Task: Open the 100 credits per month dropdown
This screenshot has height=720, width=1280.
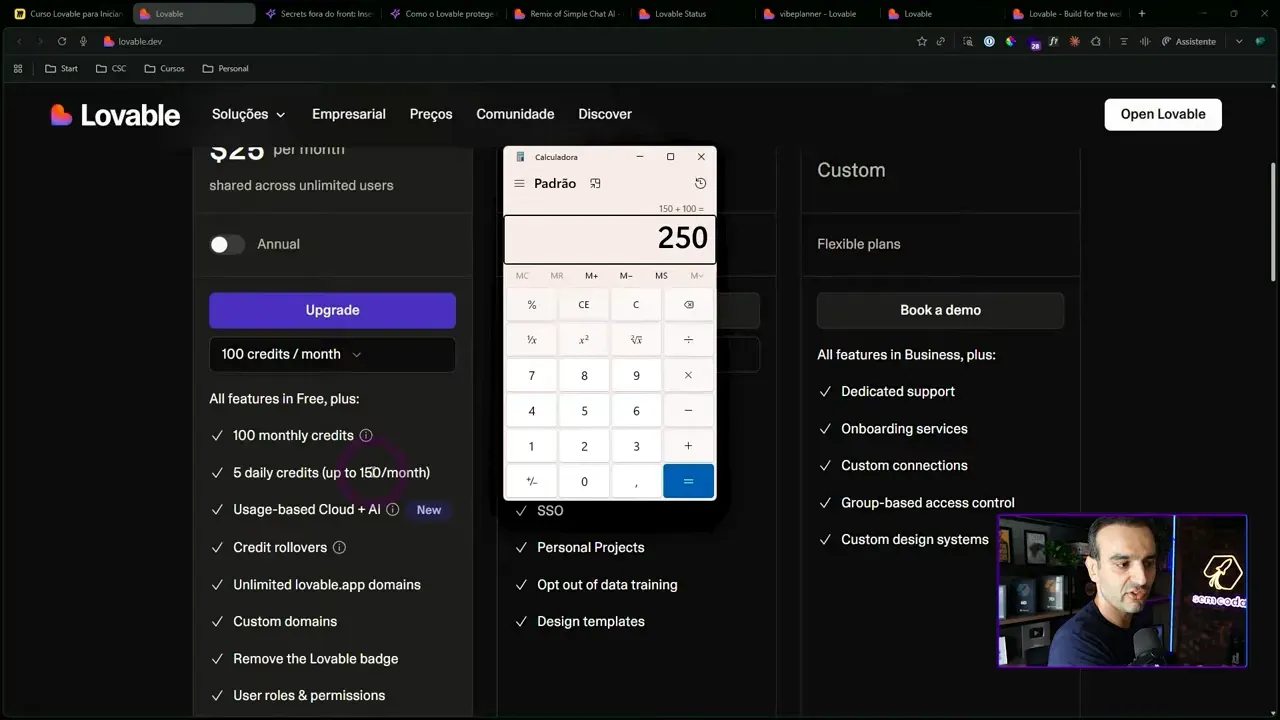Action: point(331,354)
